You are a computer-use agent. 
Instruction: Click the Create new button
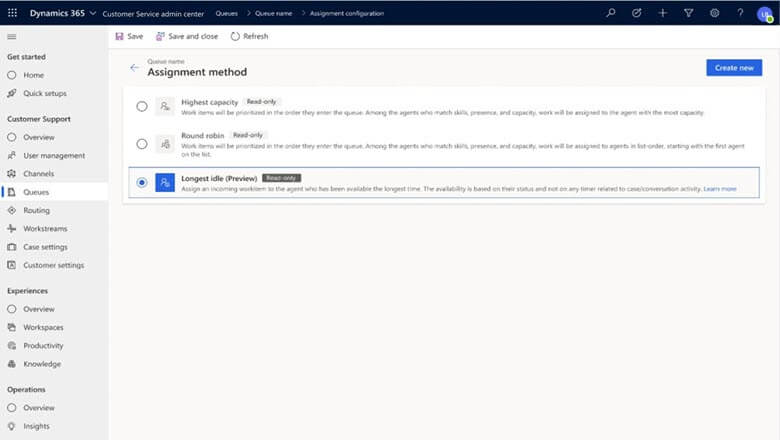[734, 68]
